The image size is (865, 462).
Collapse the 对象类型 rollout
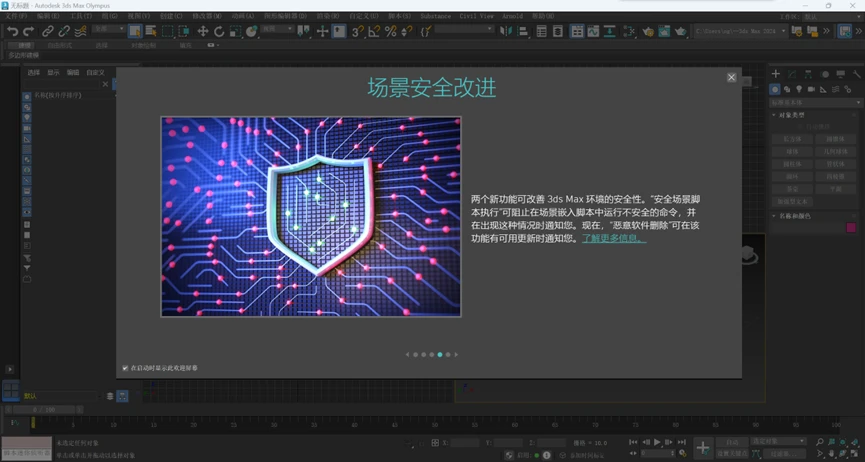tap(791, 115)
